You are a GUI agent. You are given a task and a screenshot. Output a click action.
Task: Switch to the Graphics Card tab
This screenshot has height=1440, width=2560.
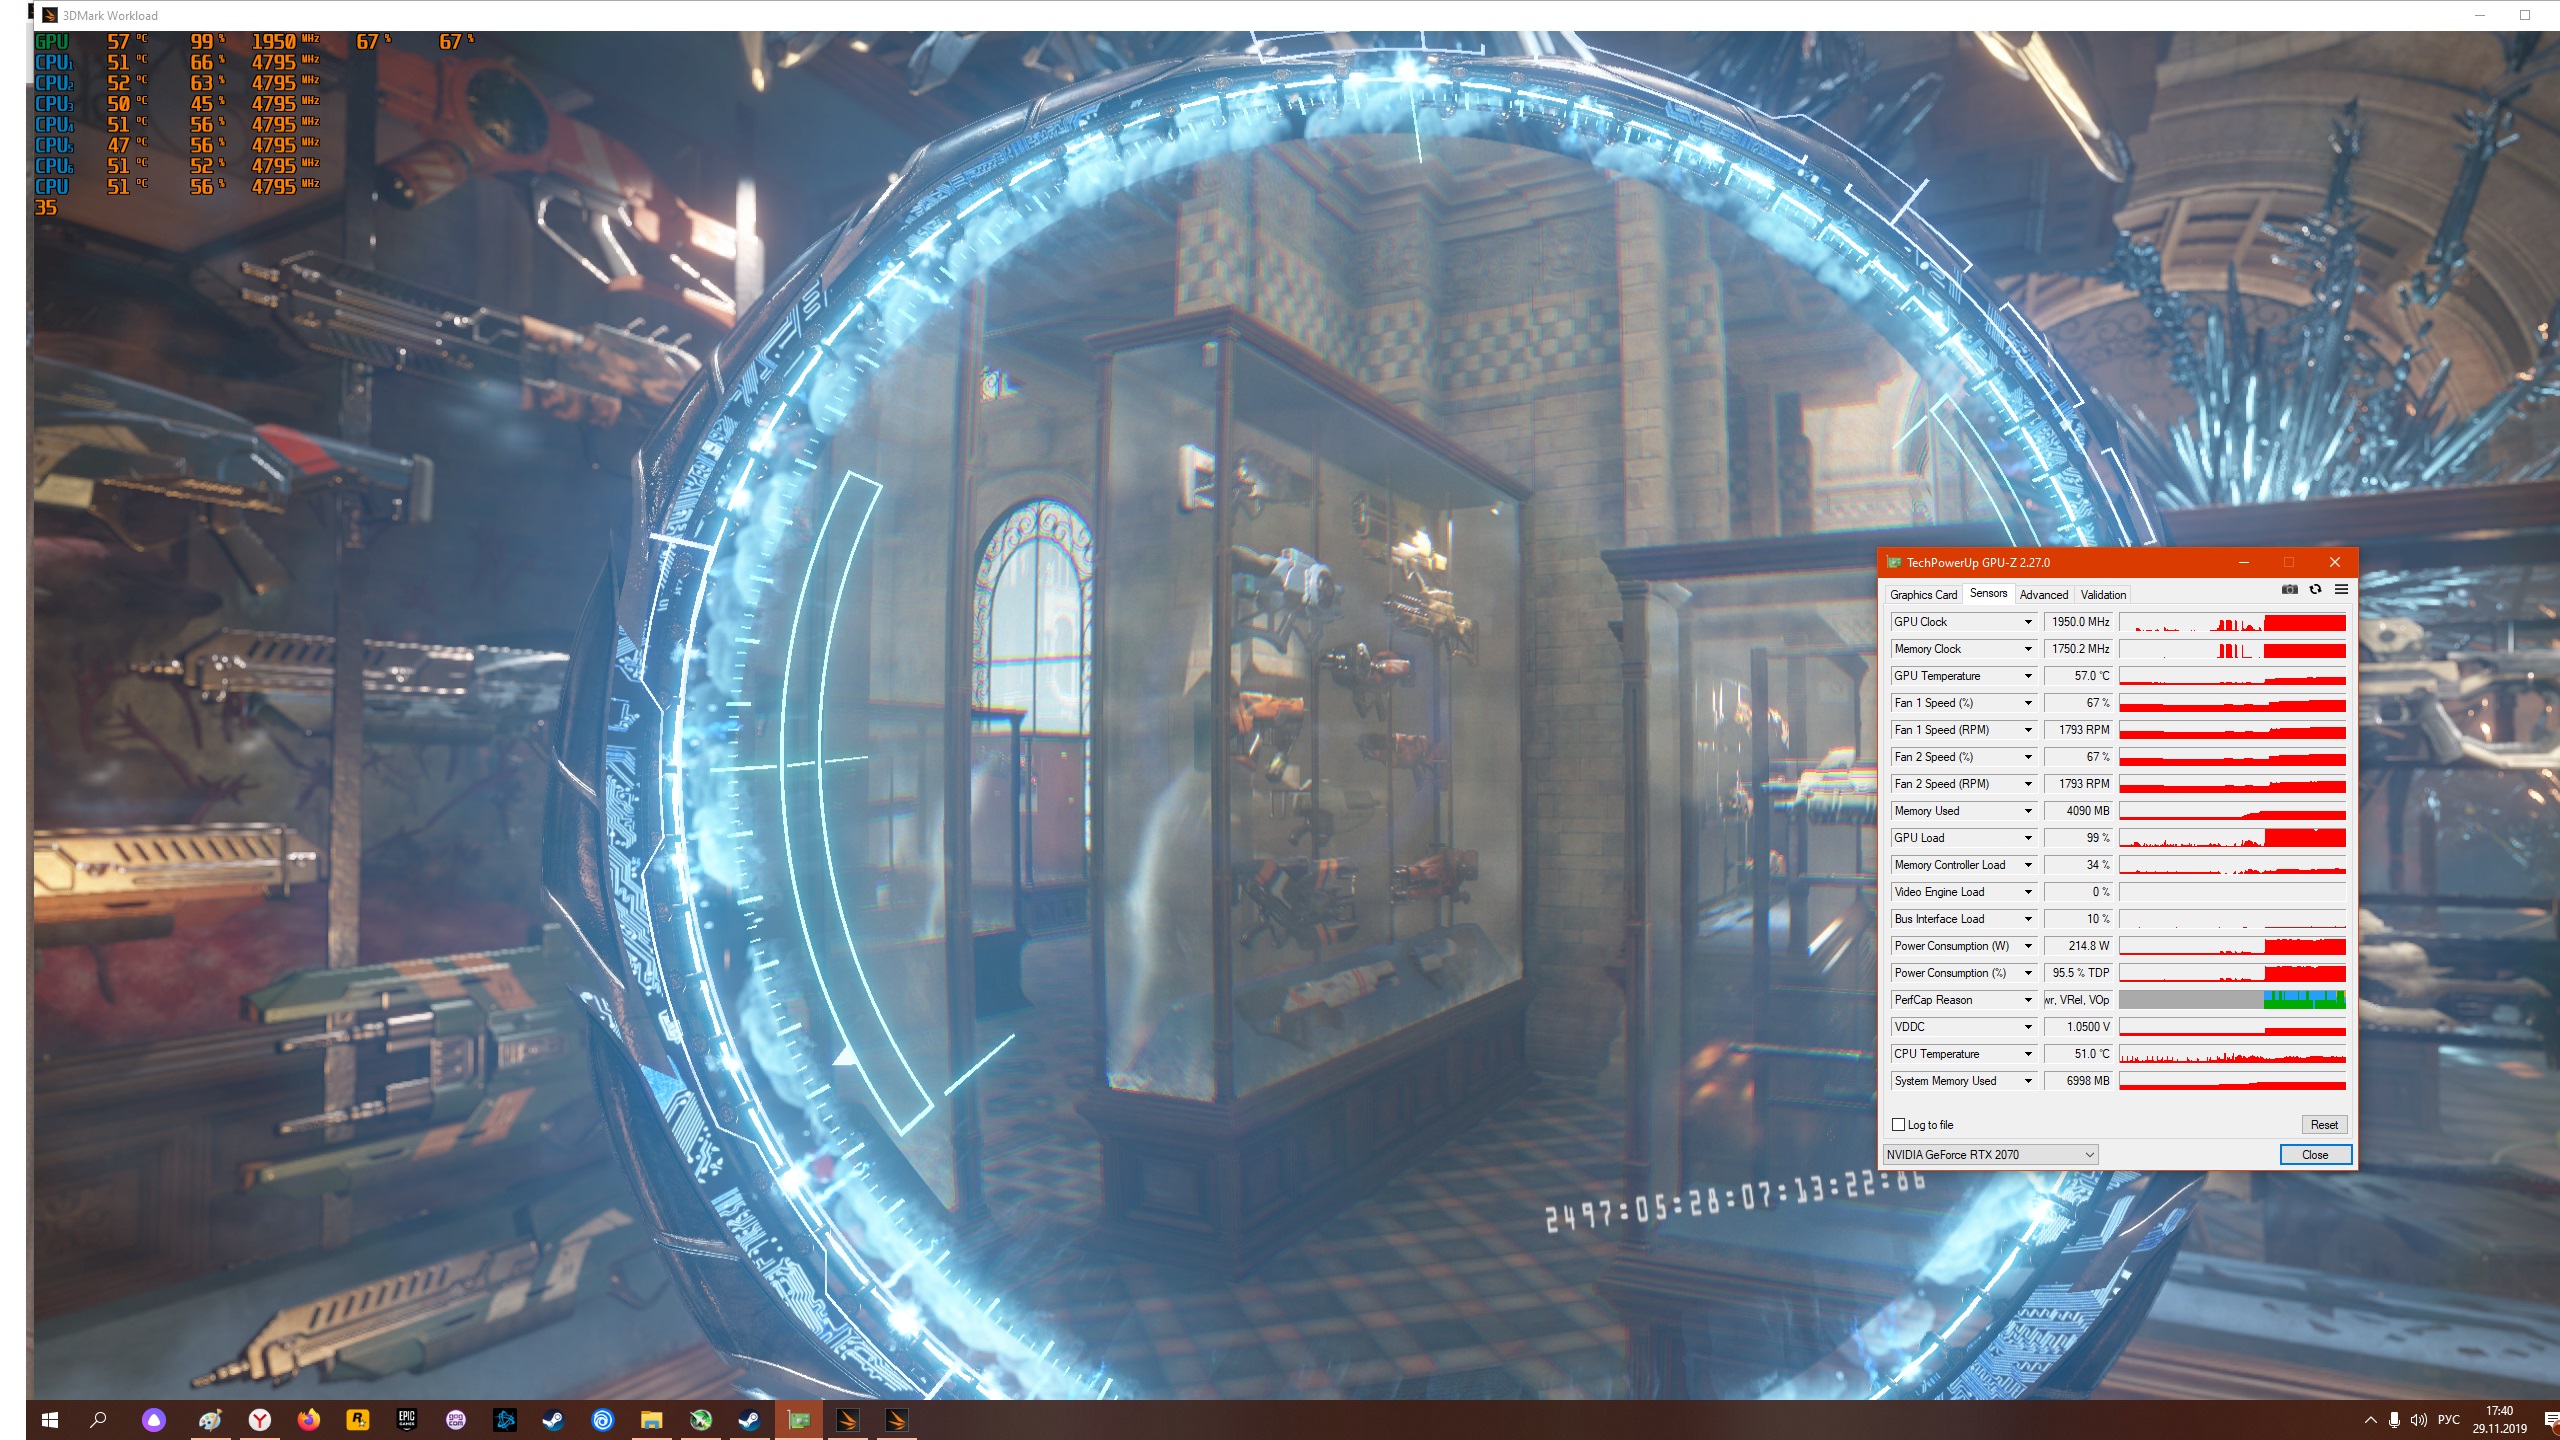pyautogui.click(x=1923, y=595)
